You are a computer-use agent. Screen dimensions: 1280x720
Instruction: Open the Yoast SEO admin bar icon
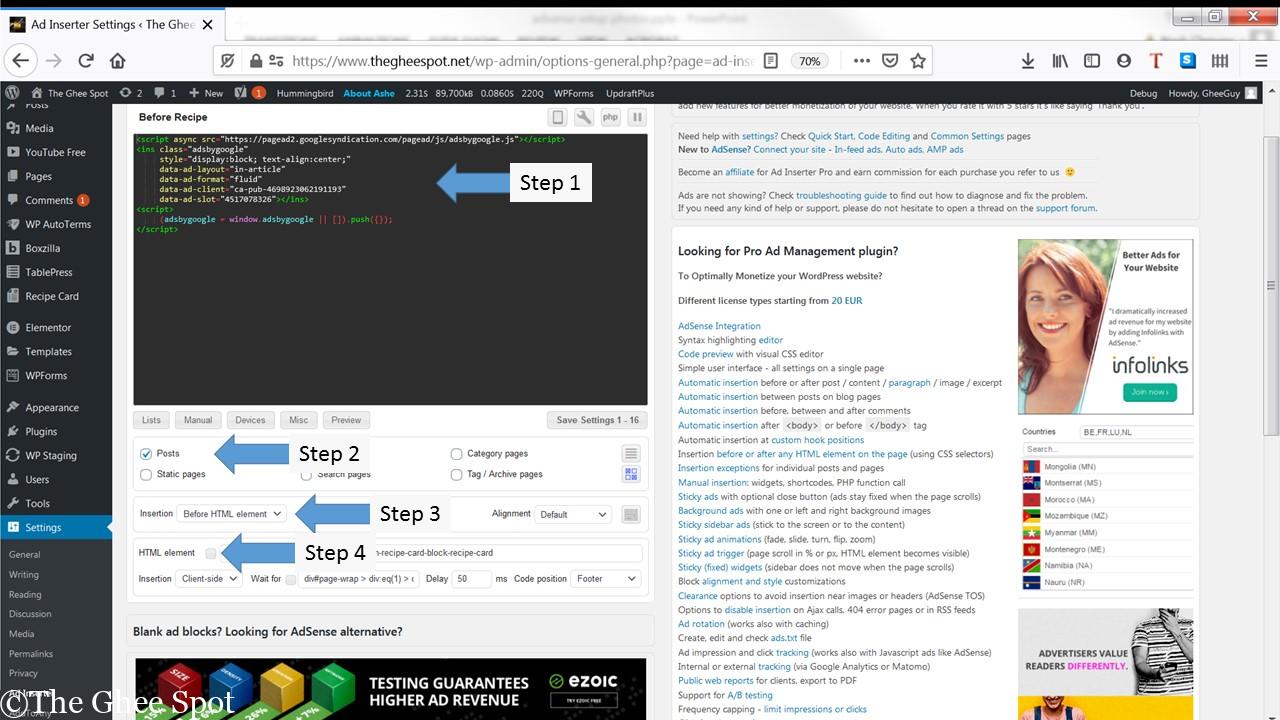click(240, 93)
